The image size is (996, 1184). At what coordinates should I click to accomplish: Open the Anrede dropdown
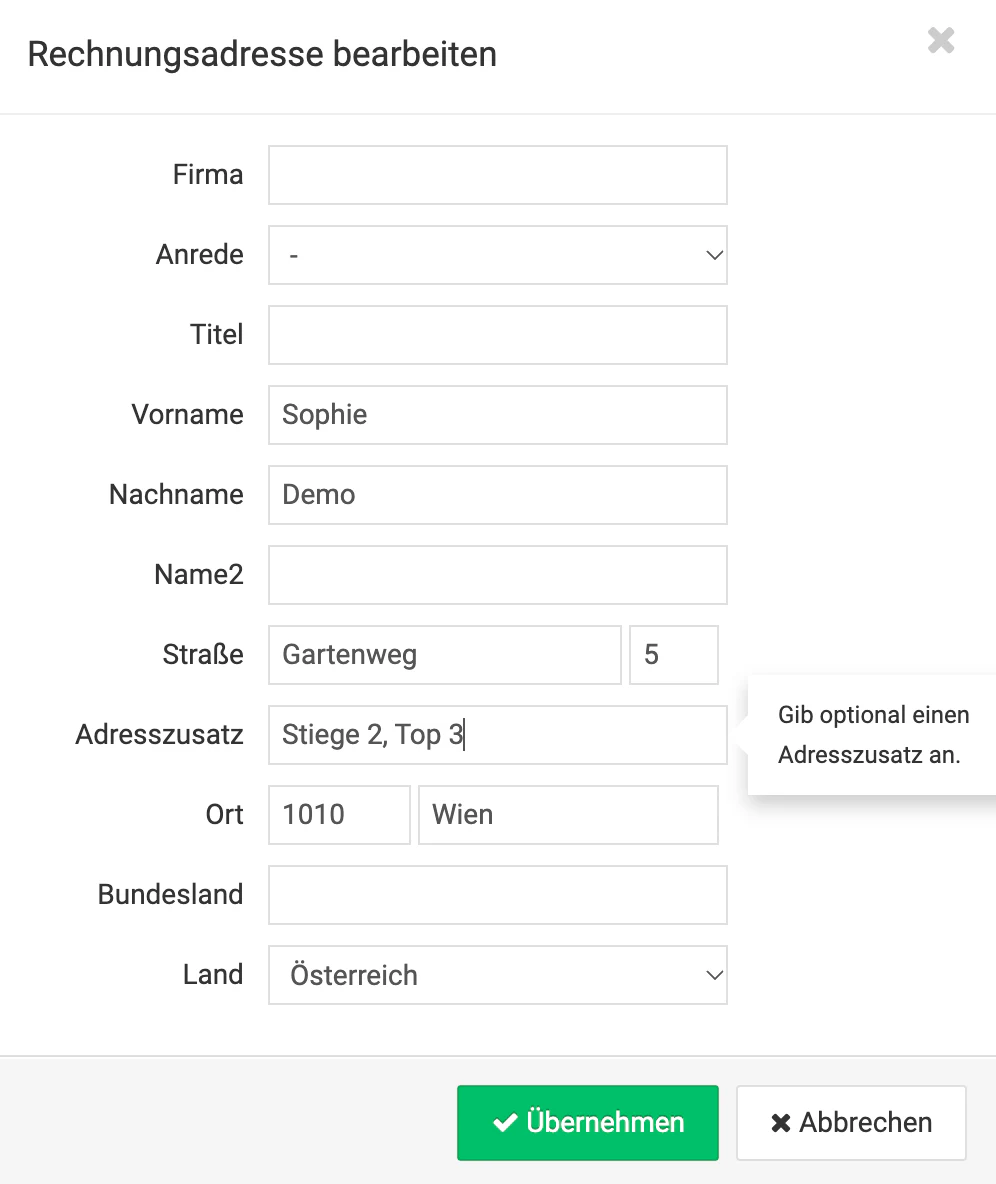(x=498, y=255)
